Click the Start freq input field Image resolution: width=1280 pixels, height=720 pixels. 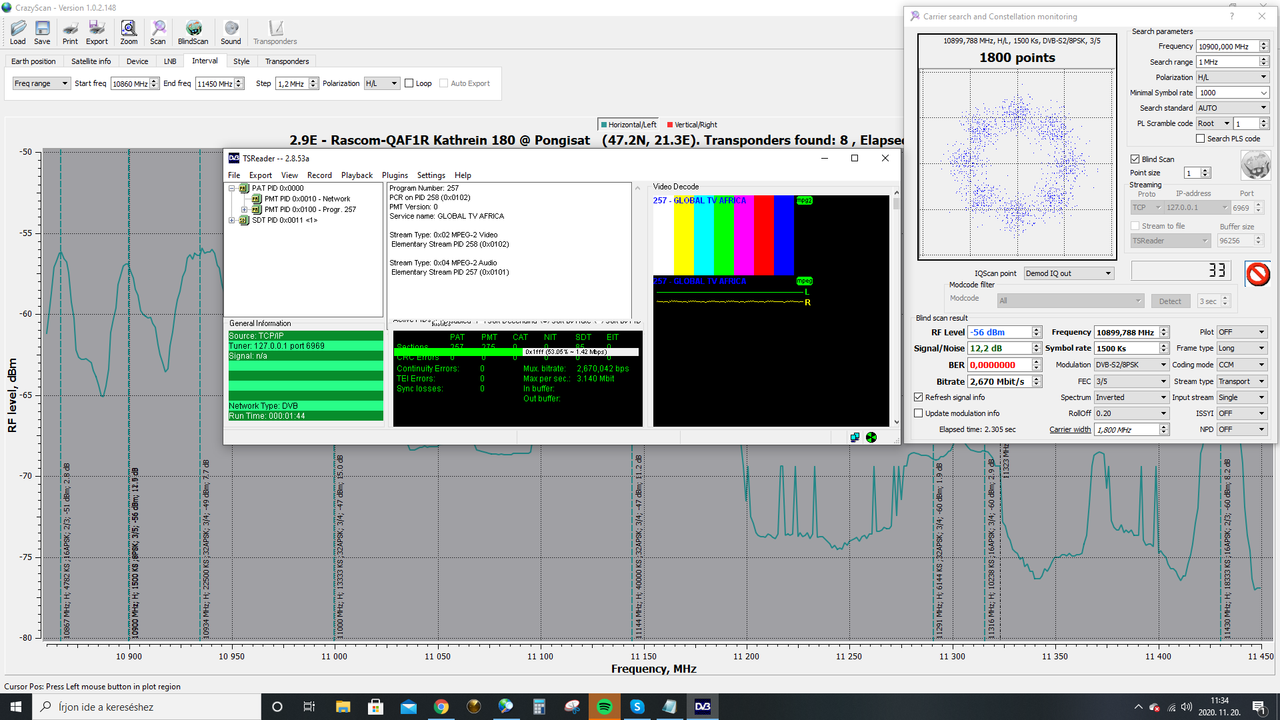pyautogui.click(x=130, y=83)
